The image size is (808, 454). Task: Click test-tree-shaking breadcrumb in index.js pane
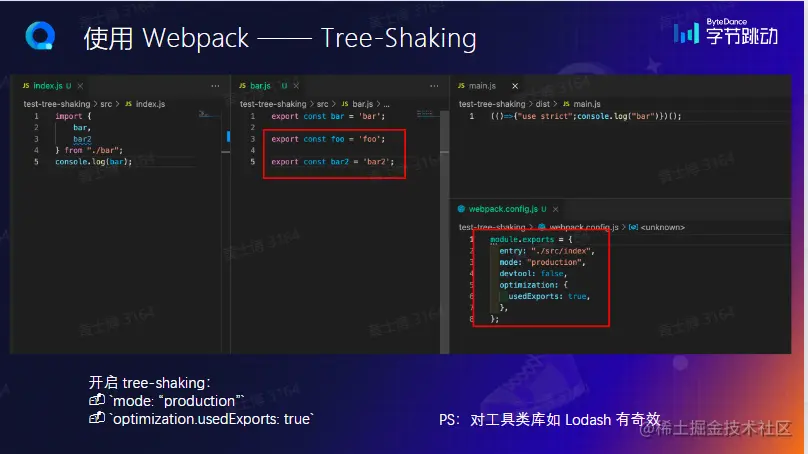click(57, 104)
